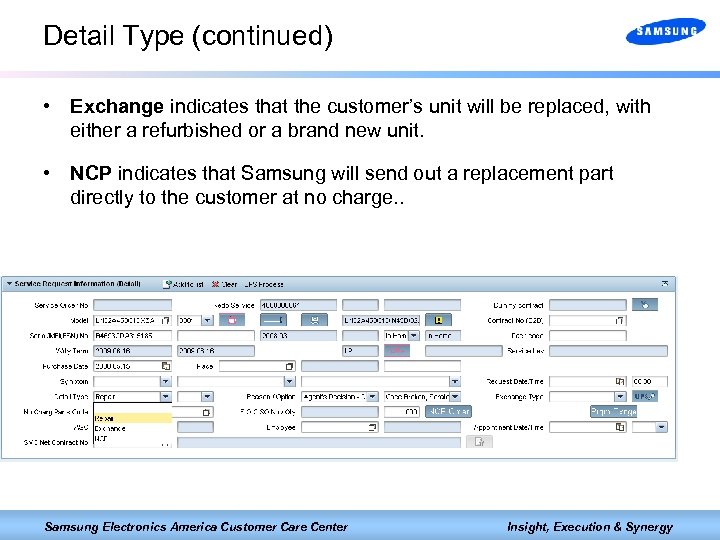Expand the third, widest Symptom dropdown
Viewport: 720px width, 540px height.
click(x=455, y=381)
